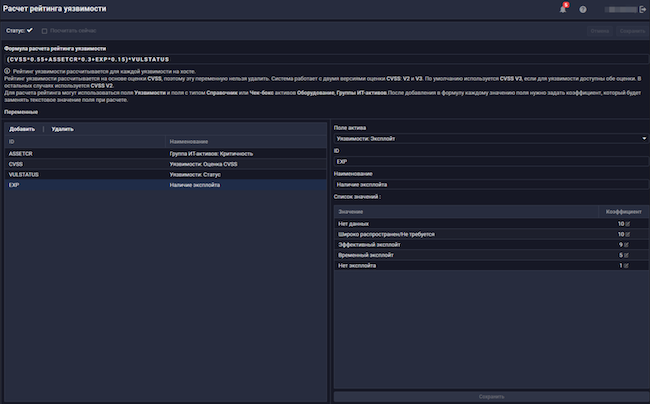Edit coefficient for Эффективный эксплойт row
The image size is (650, 404).
[628, 244]
